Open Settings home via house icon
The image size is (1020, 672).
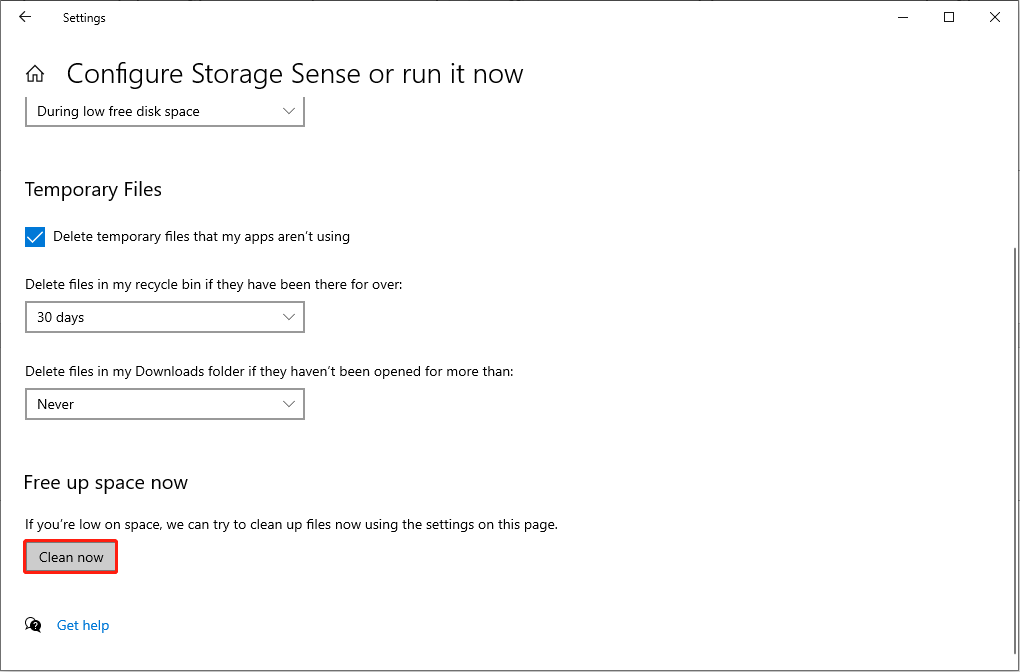(34, 74)
